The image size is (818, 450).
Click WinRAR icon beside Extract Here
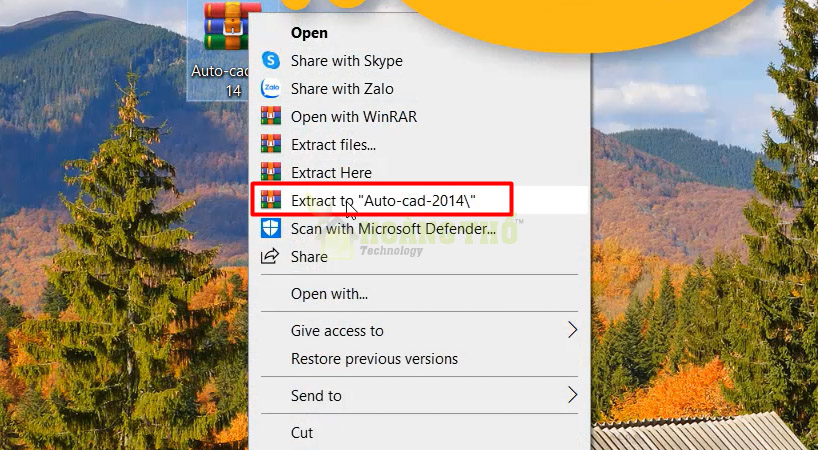point(270,173)
